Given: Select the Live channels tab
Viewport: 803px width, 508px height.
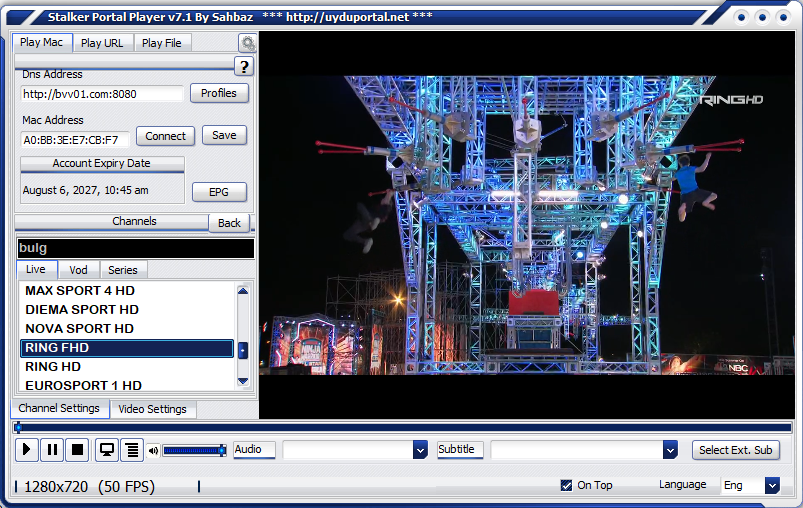Looking at the screenshot, I should 36,269.
